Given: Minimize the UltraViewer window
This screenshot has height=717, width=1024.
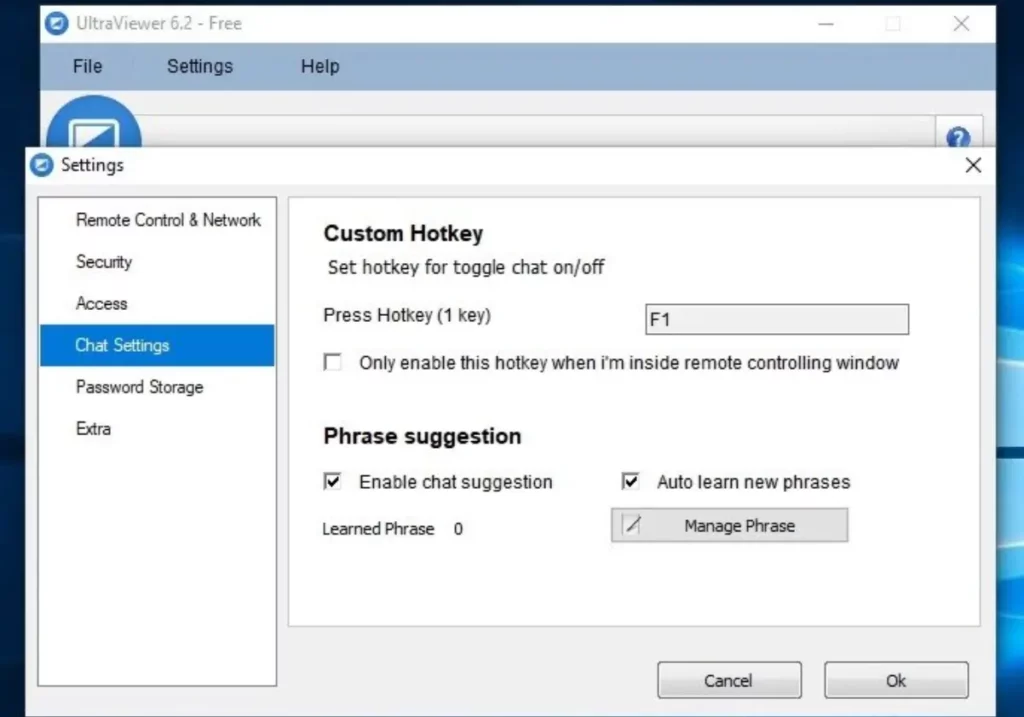Looking at the screenshot, I should tap(826, 24).
